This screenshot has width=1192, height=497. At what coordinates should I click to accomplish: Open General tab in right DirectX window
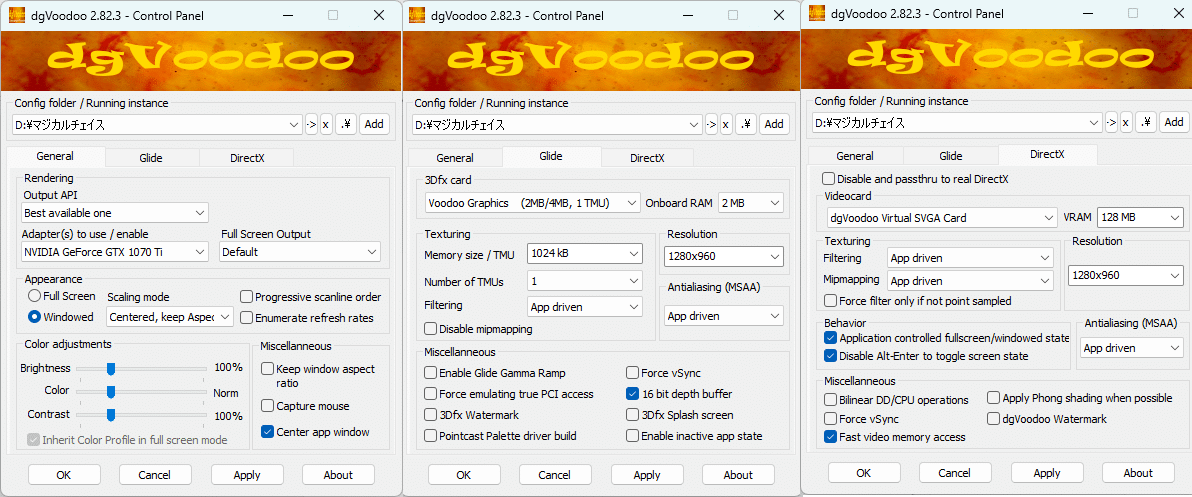pos(854,156)
